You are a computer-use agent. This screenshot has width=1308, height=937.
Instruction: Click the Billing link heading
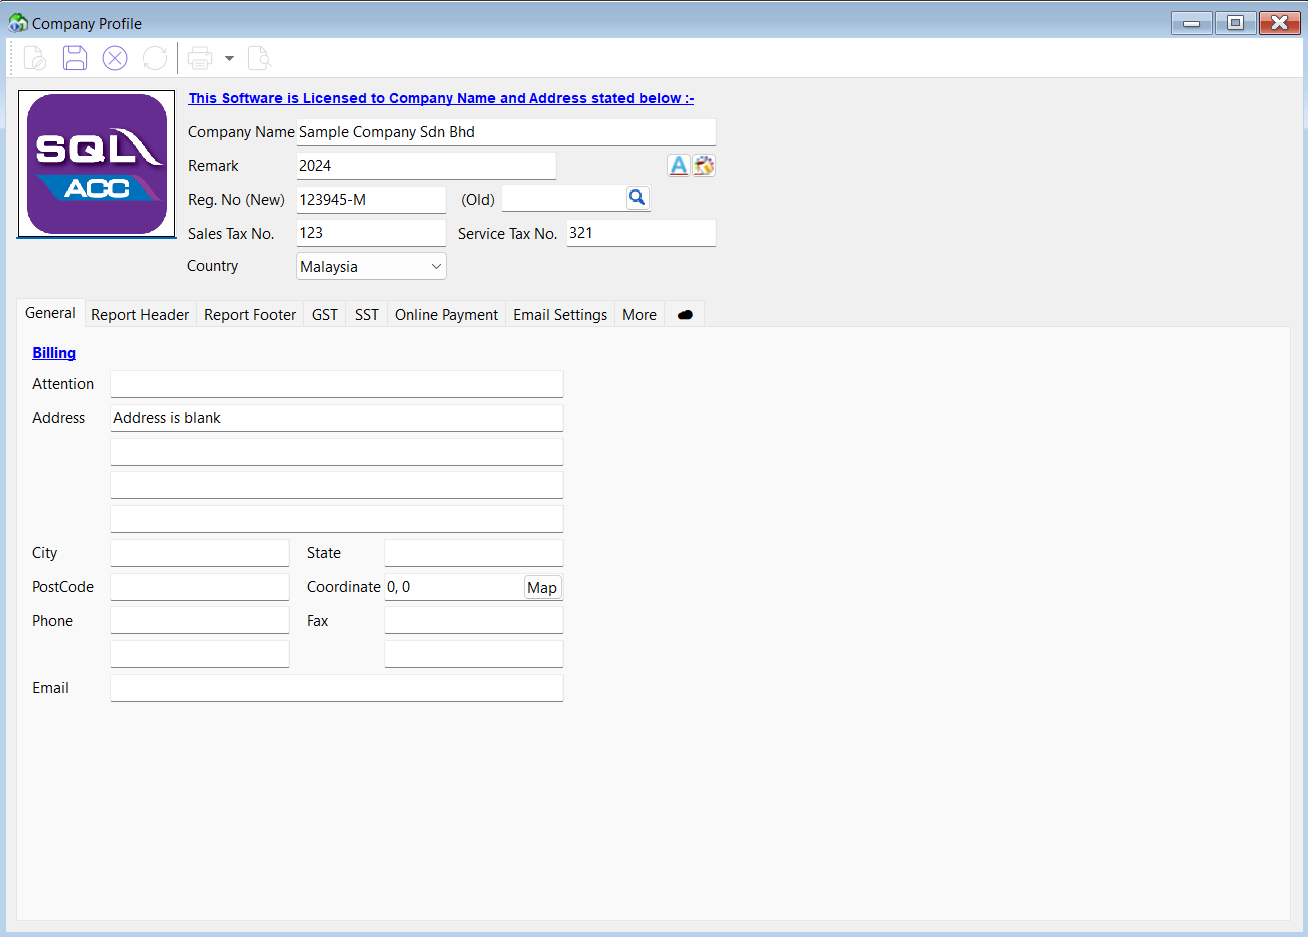coord(54,353)
